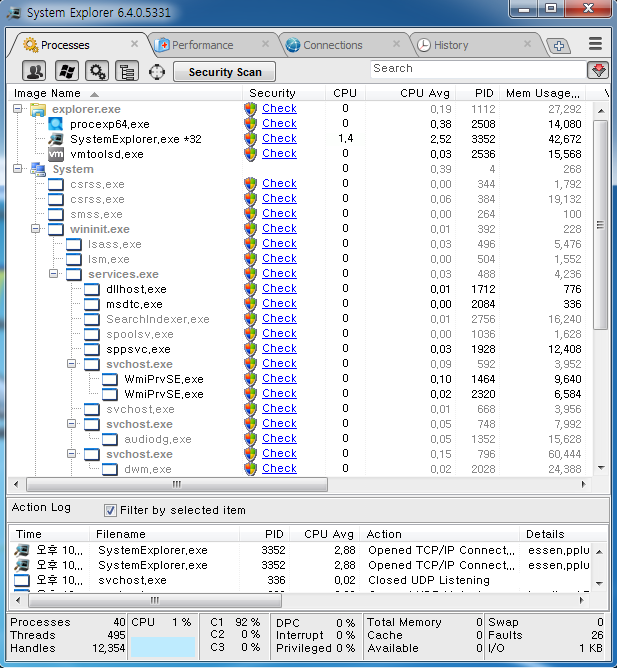The width and height of the screenshot is (617, 668).
Task: Click the explorer.exe folder icon
Action: (x=38, y=109)
